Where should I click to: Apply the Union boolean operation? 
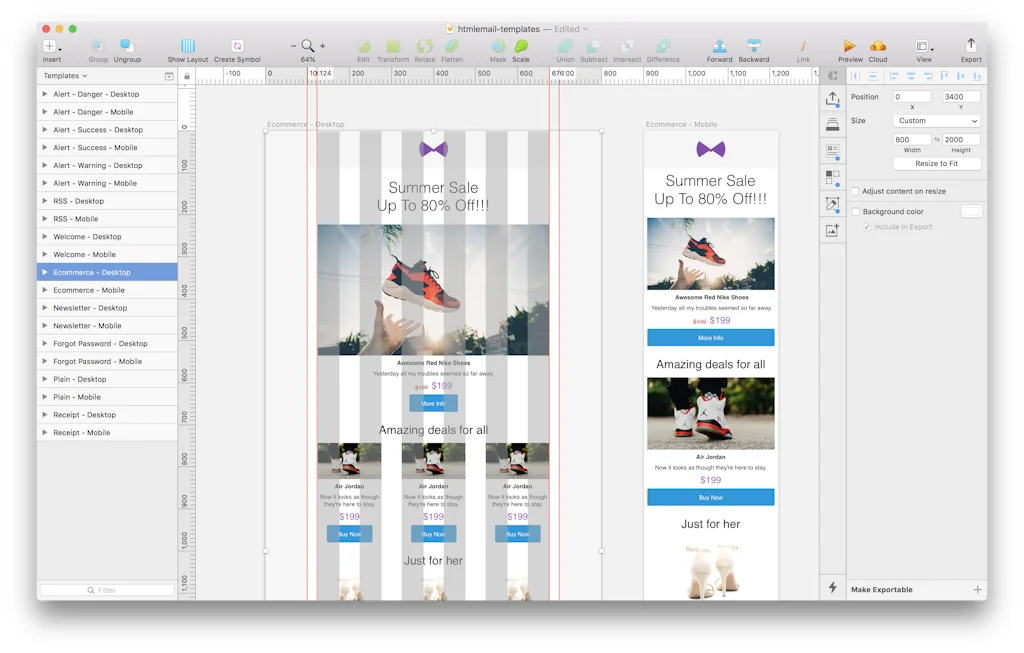(565, 46)
